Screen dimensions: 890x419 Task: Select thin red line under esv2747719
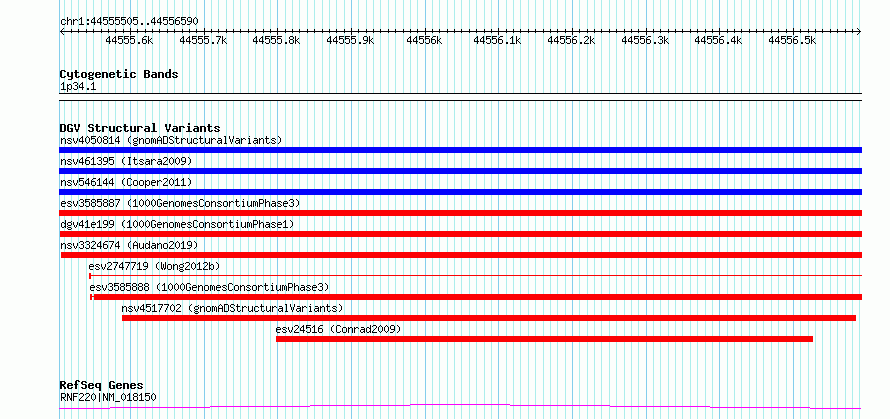(476, 276)
